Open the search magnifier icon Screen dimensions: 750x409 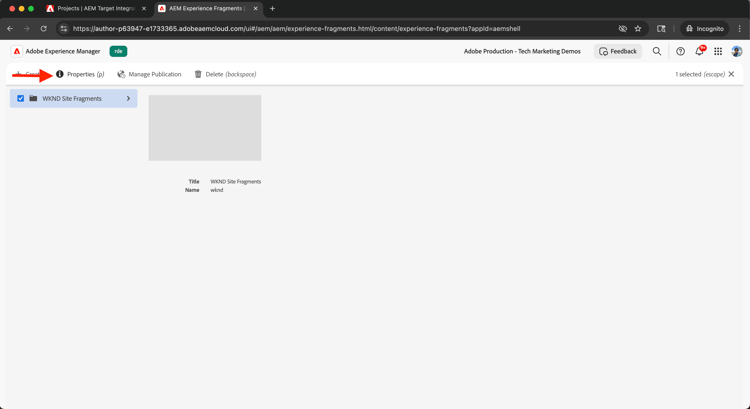click(657, 51)
